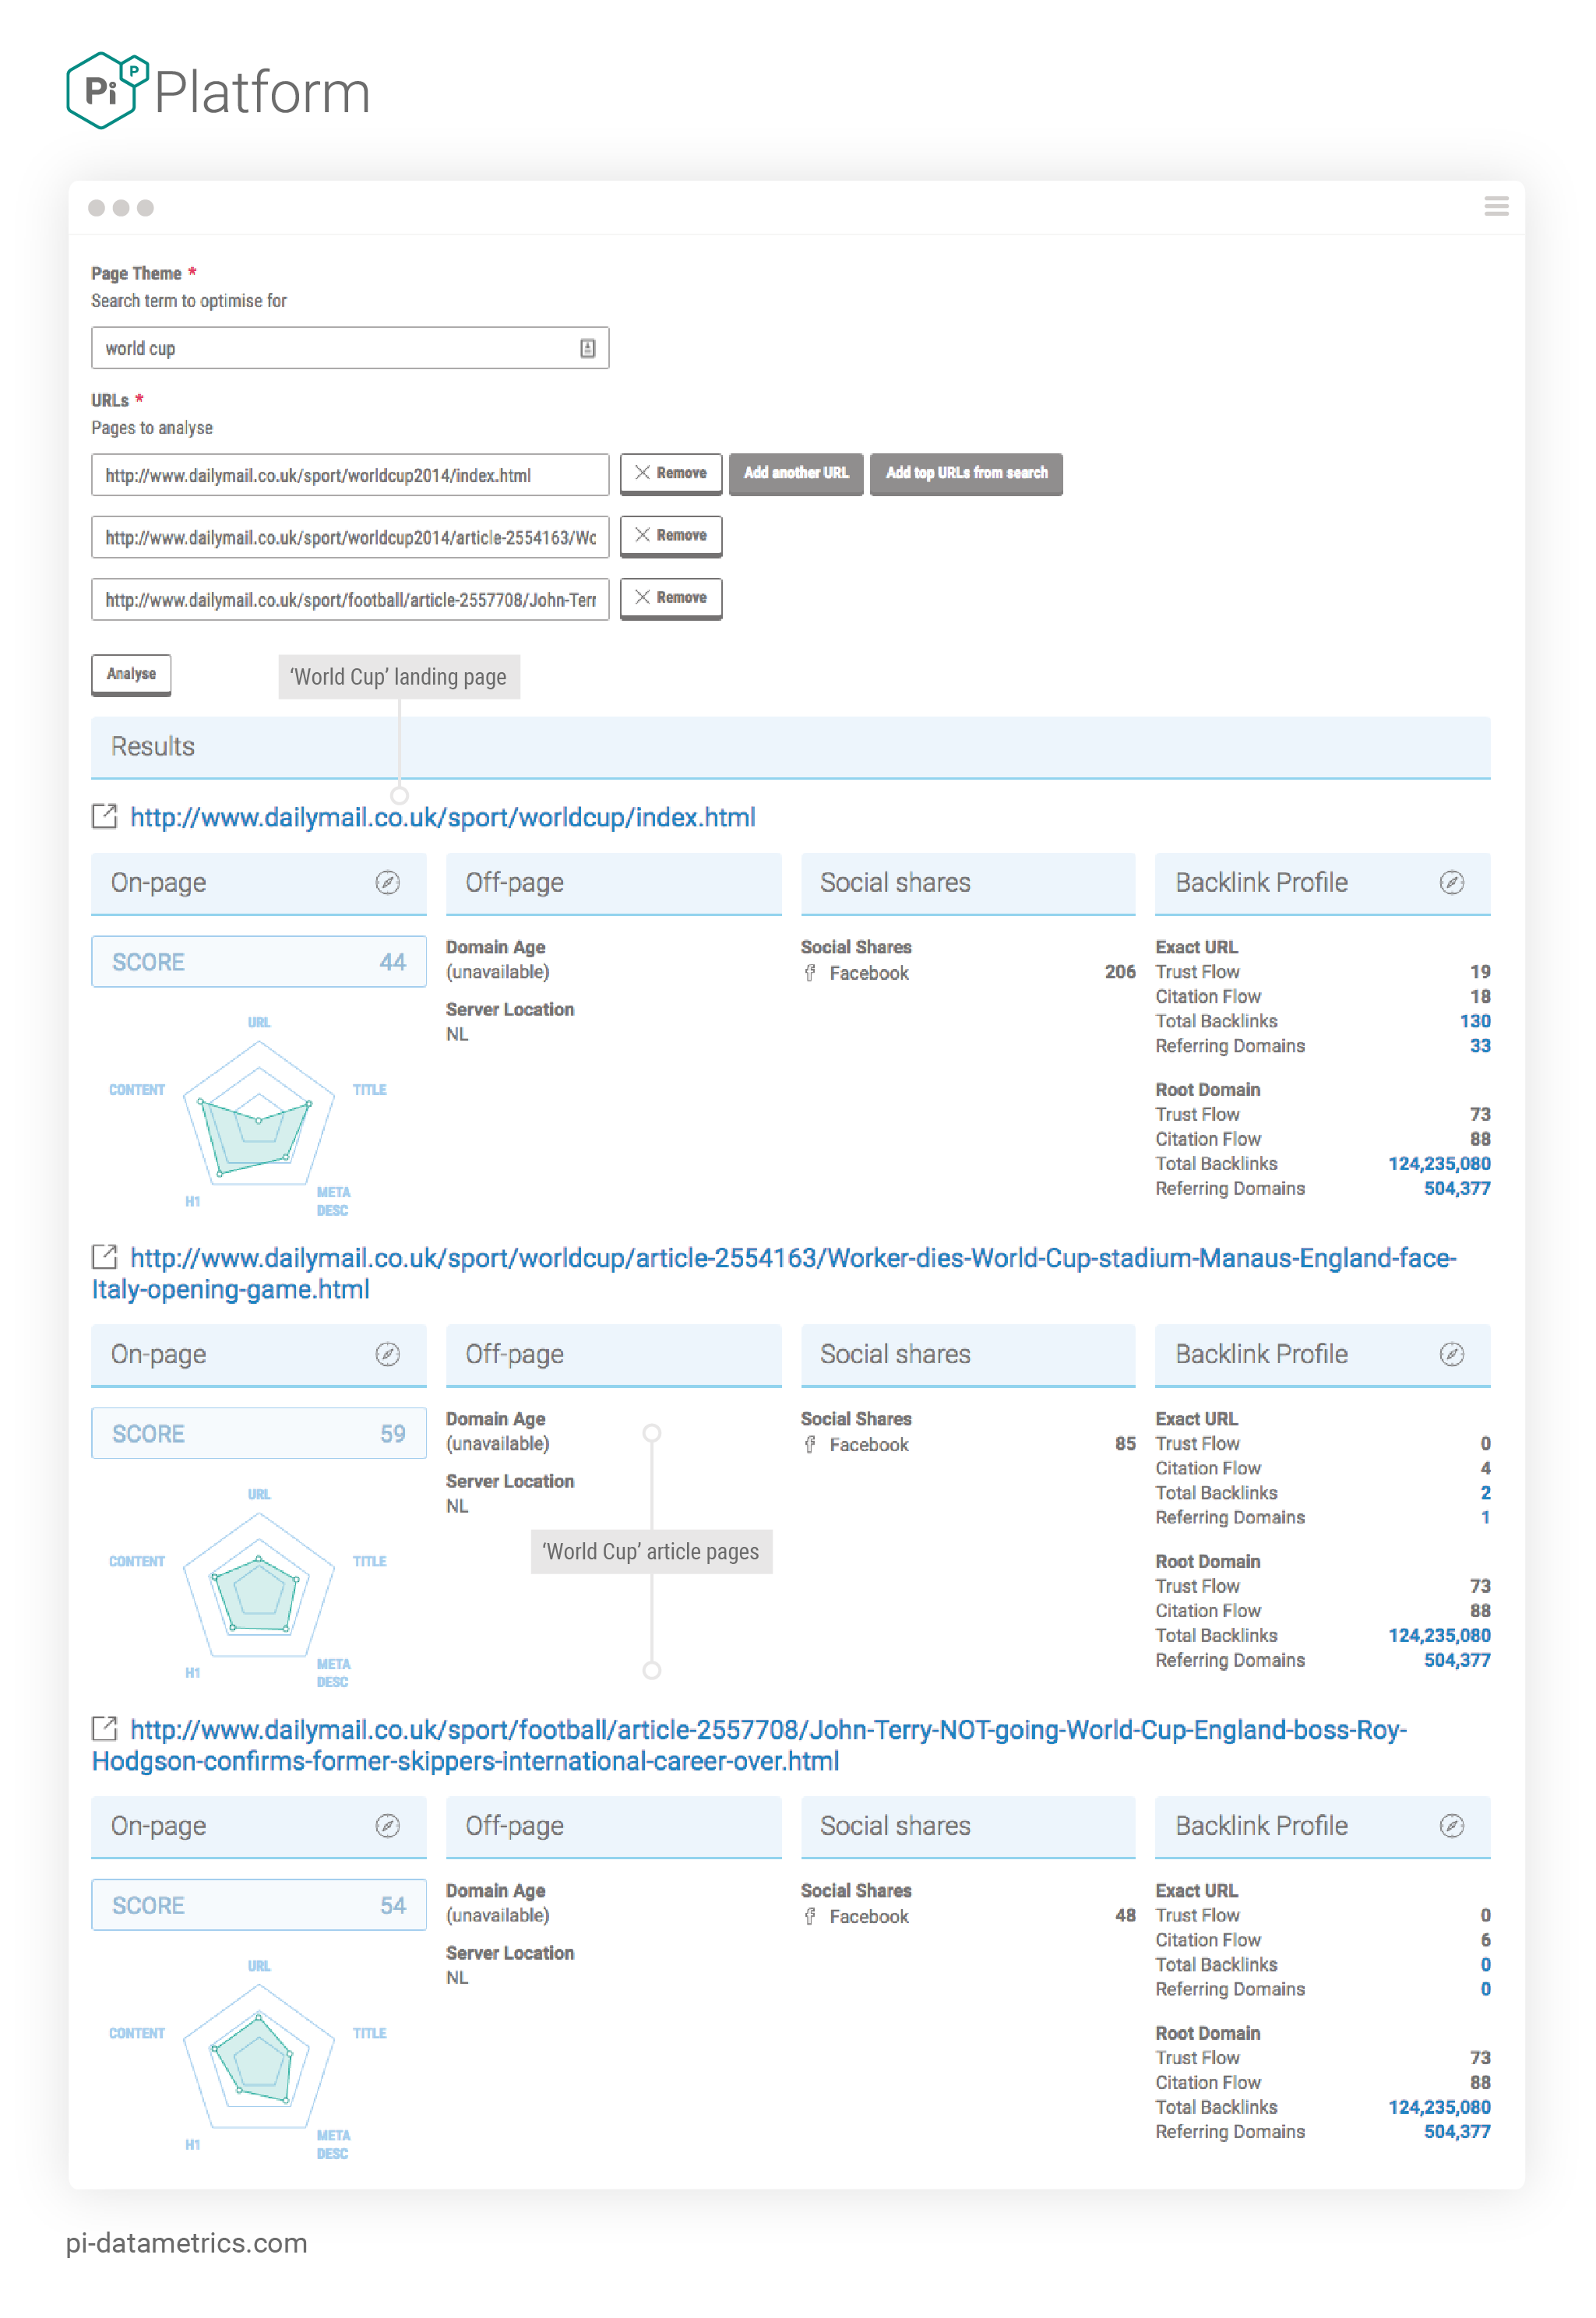Open the hamburger menu icon
The height and width of the screenshot is (2318, 1596).
tap(1496, 206)
